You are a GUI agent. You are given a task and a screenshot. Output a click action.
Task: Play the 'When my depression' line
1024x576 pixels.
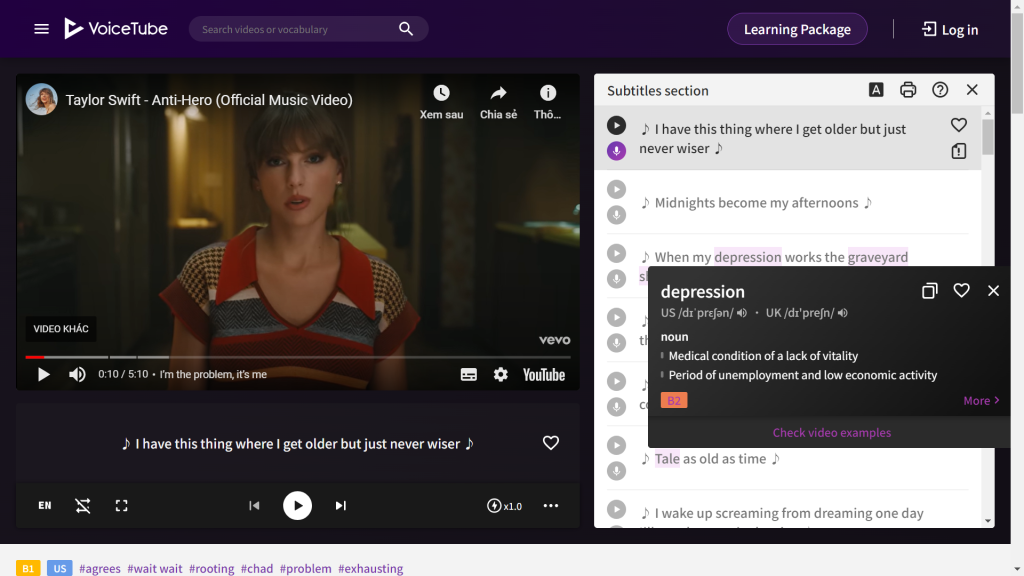pyautogui.click(x=616, y=253)
